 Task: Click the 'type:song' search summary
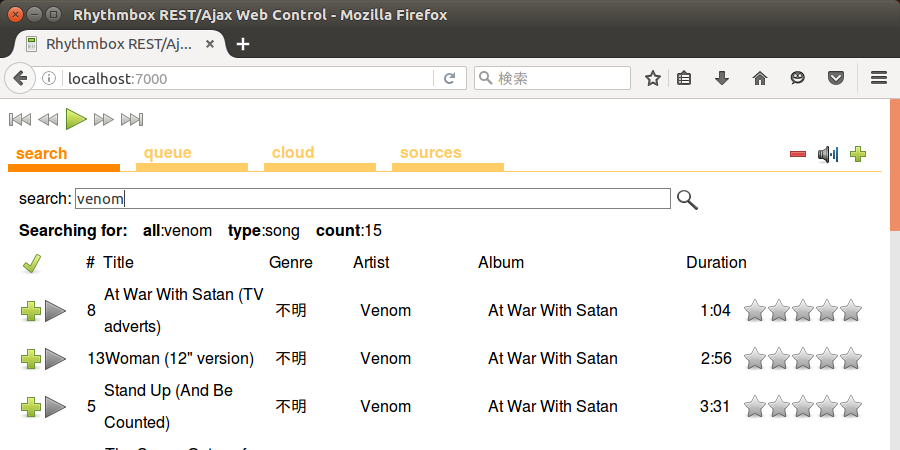click(x=263, y=231)
